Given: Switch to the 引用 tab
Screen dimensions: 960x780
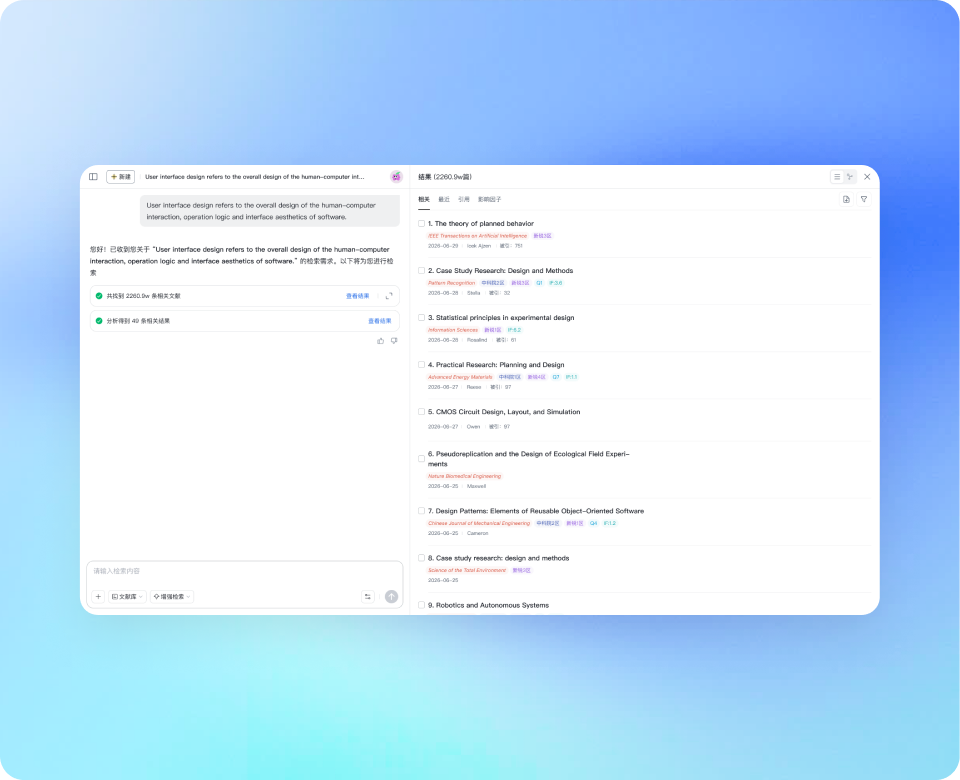Looking at the screenshot, I should pyautogui.click(x=464, y=200).
